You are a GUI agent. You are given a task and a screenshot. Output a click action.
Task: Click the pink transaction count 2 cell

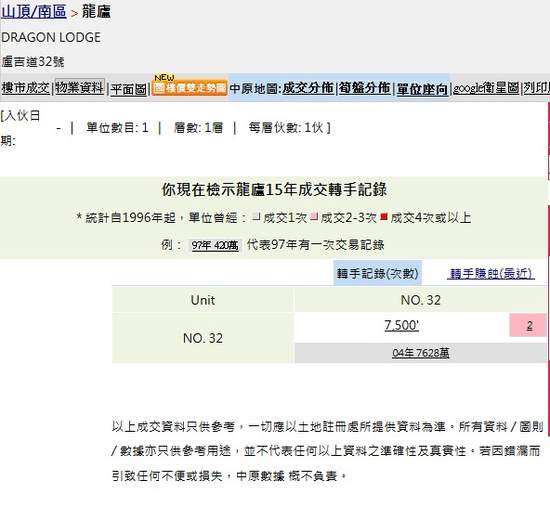[529, 325]
